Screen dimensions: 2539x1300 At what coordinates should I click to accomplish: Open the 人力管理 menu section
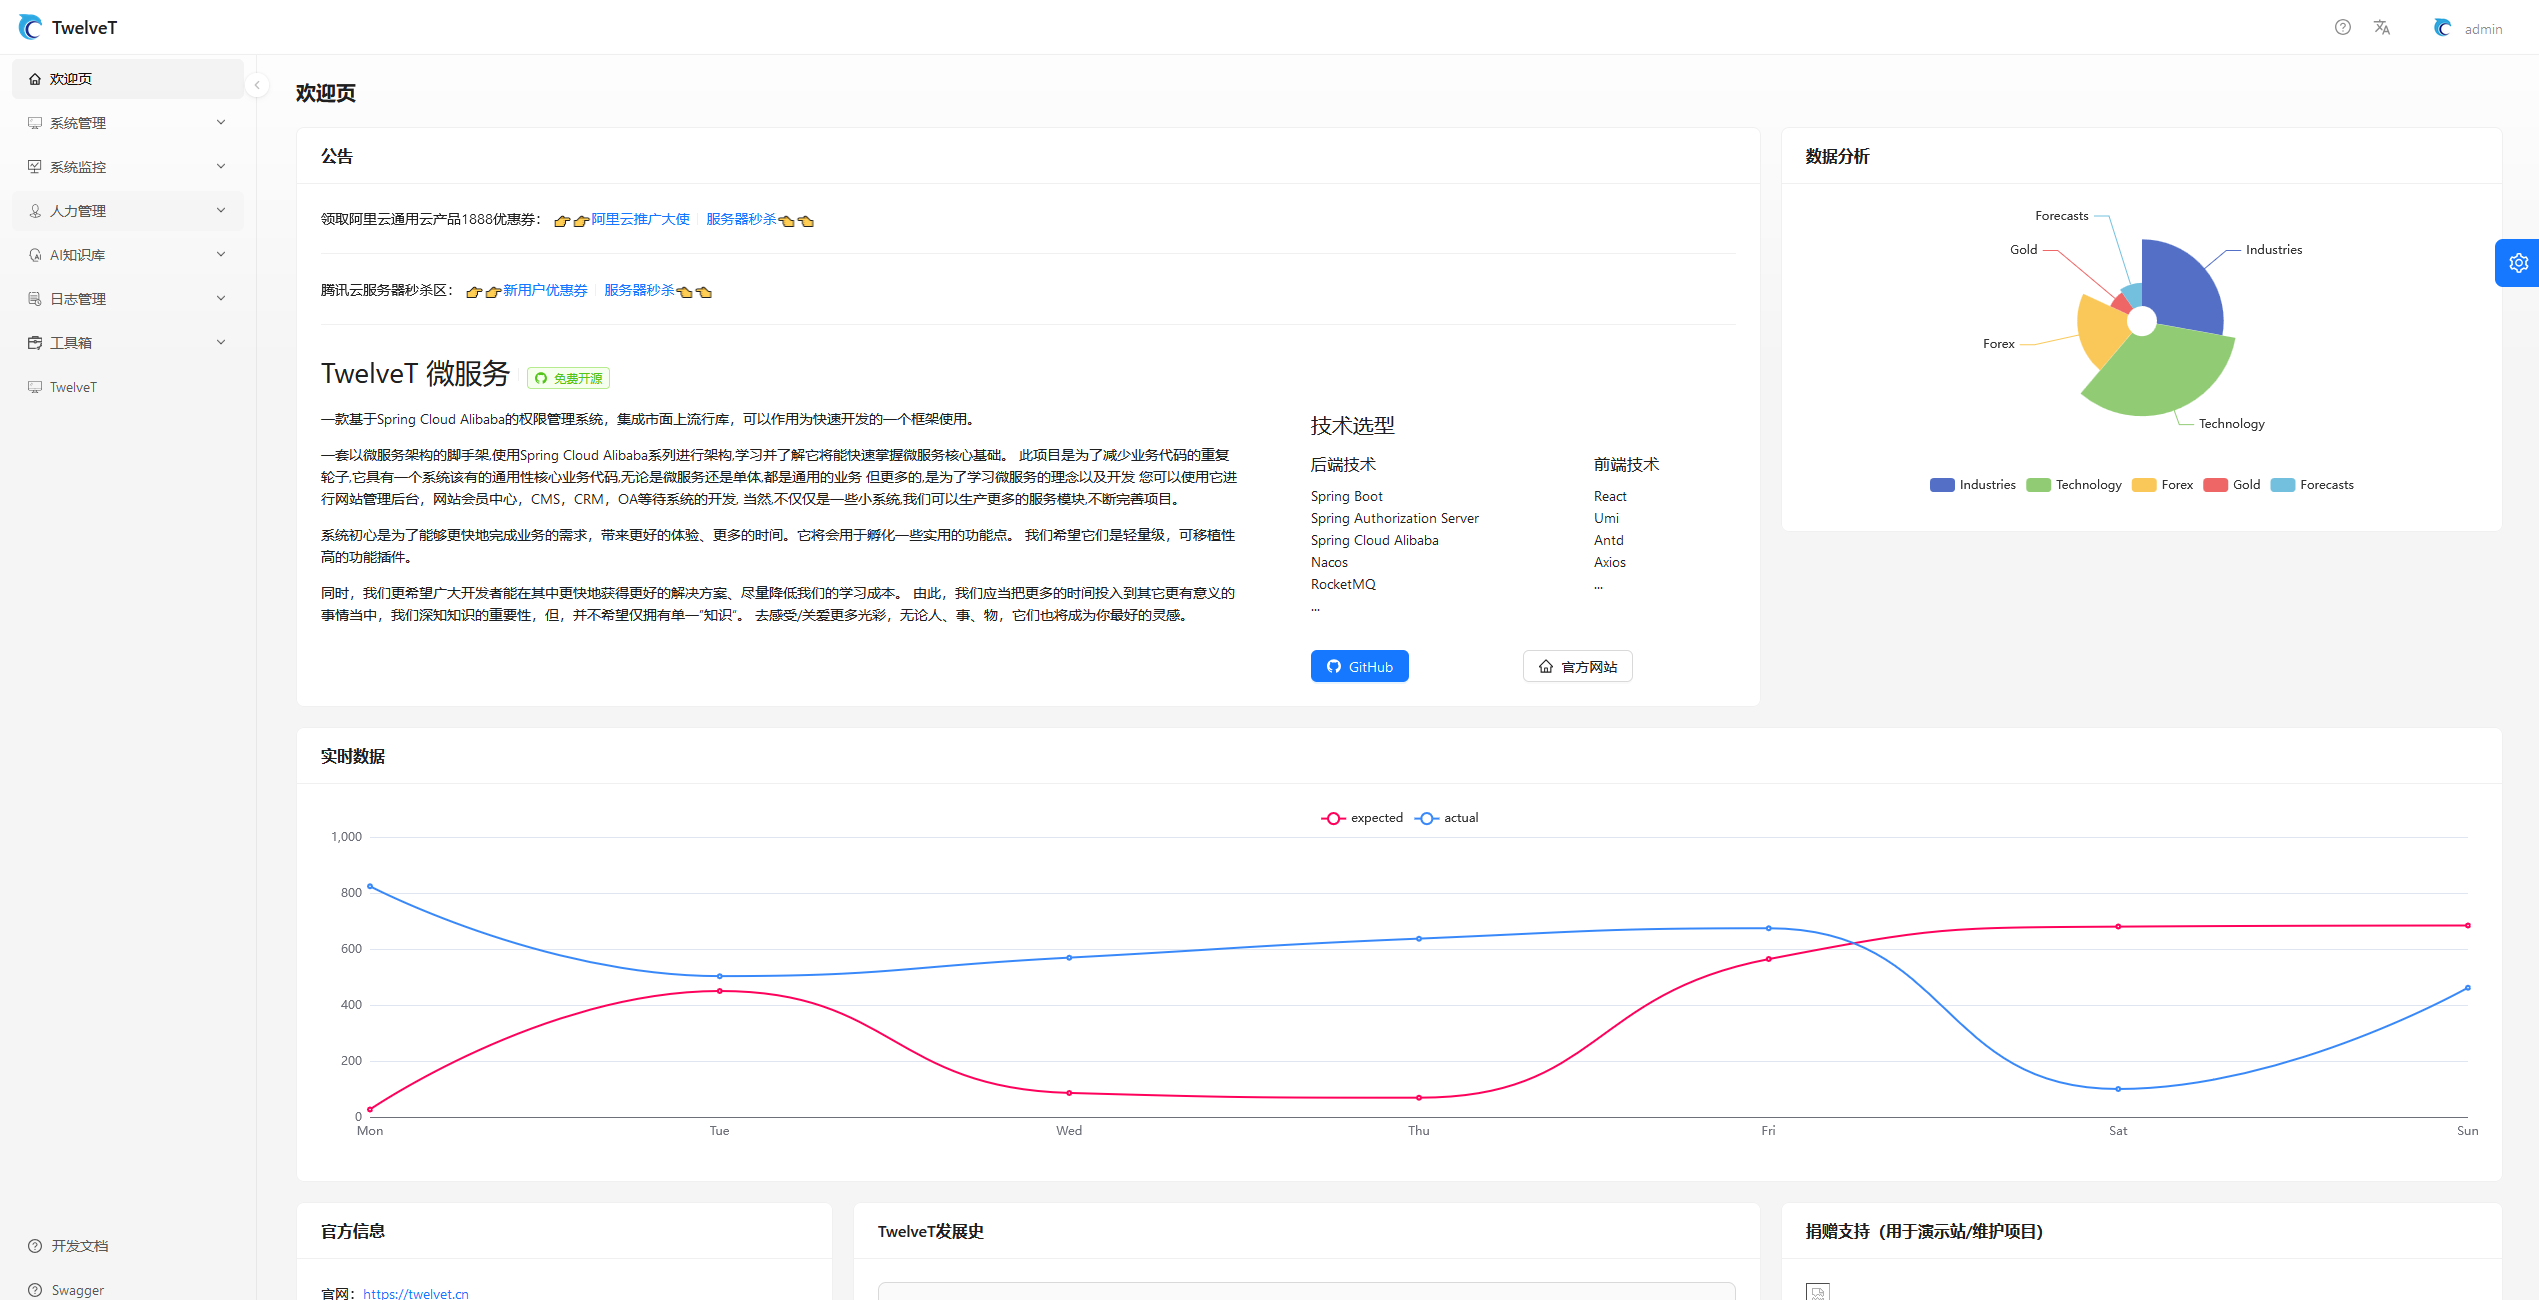[x=124, y=211]
